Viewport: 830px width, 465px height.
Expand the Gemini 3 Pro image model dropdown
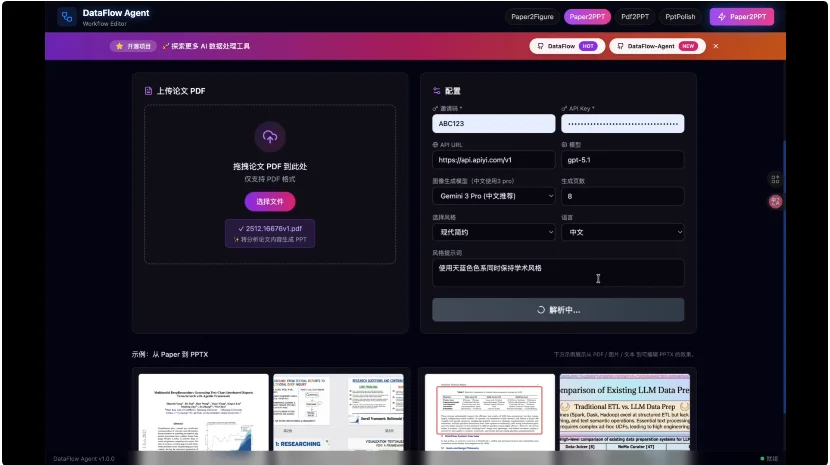(493, 196)
